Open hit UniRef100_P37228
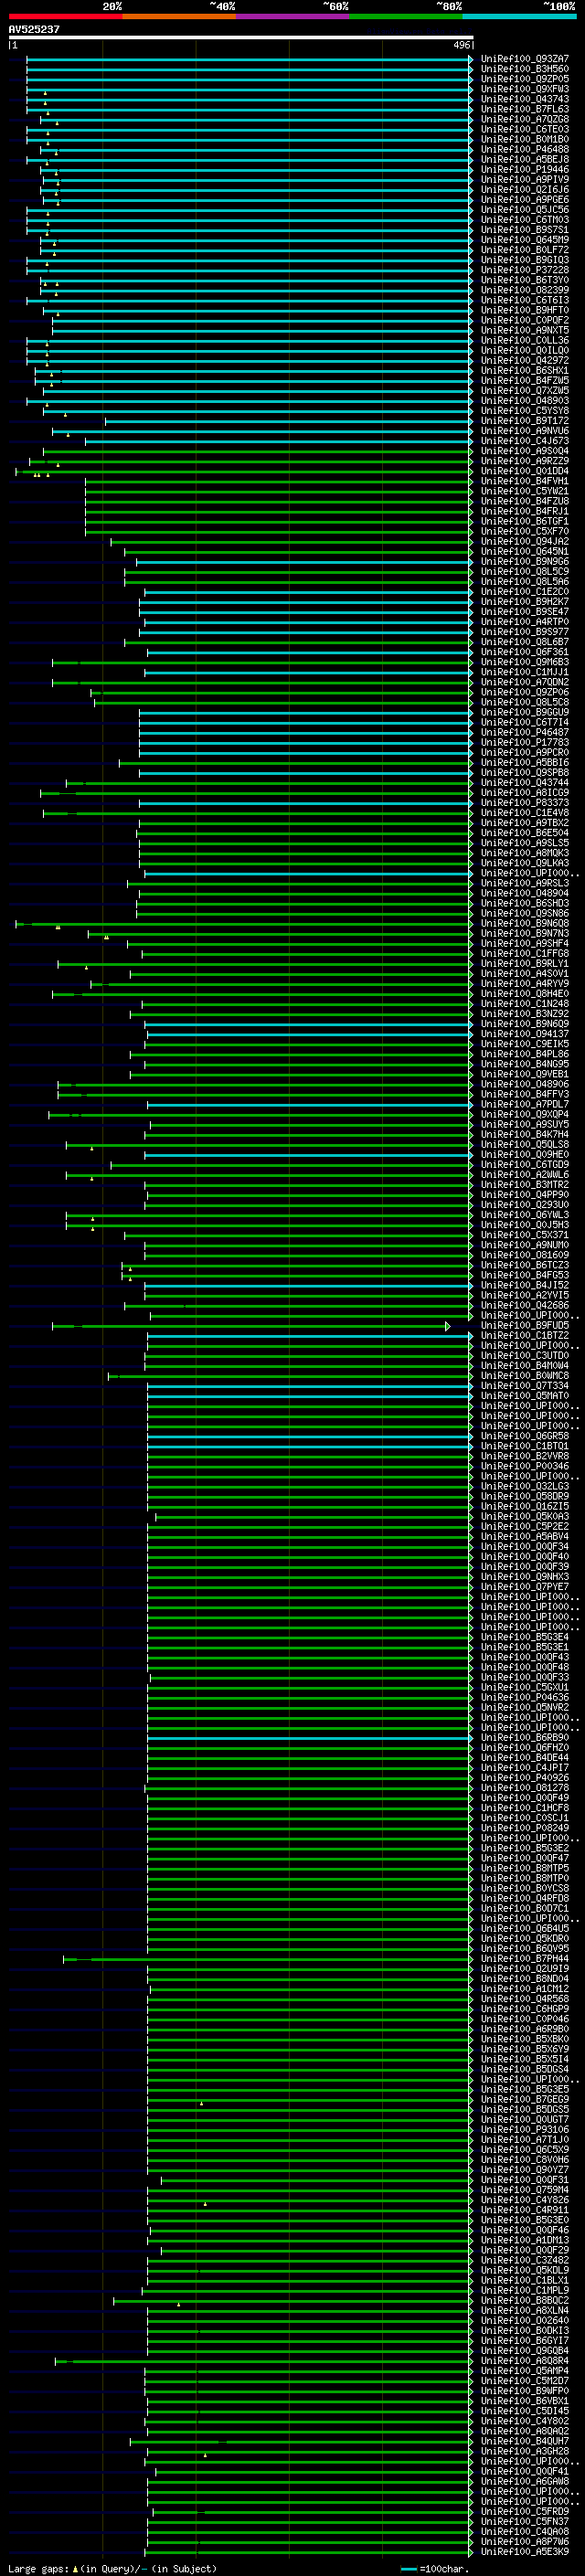585x2576 pixels. tap(525, 270)
